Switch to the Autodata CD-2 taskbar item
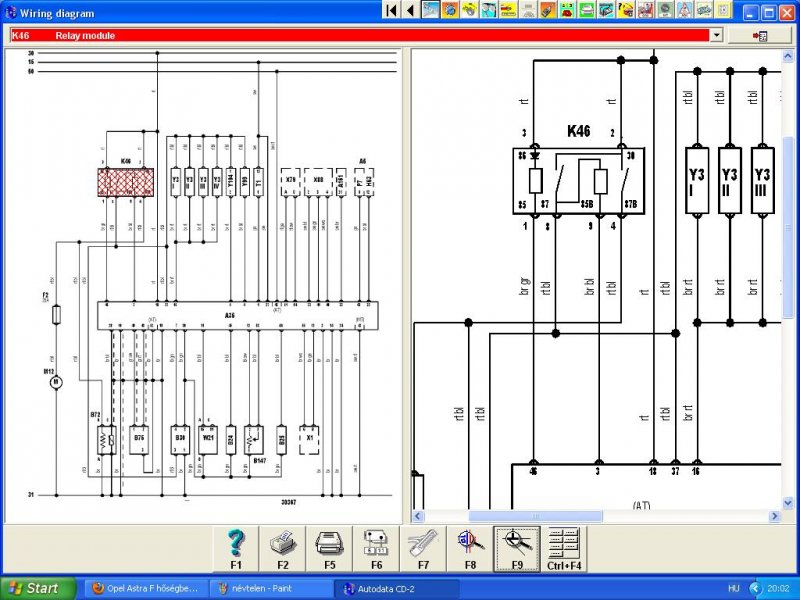Screen dimensions: 800x600 coord(396,588)
